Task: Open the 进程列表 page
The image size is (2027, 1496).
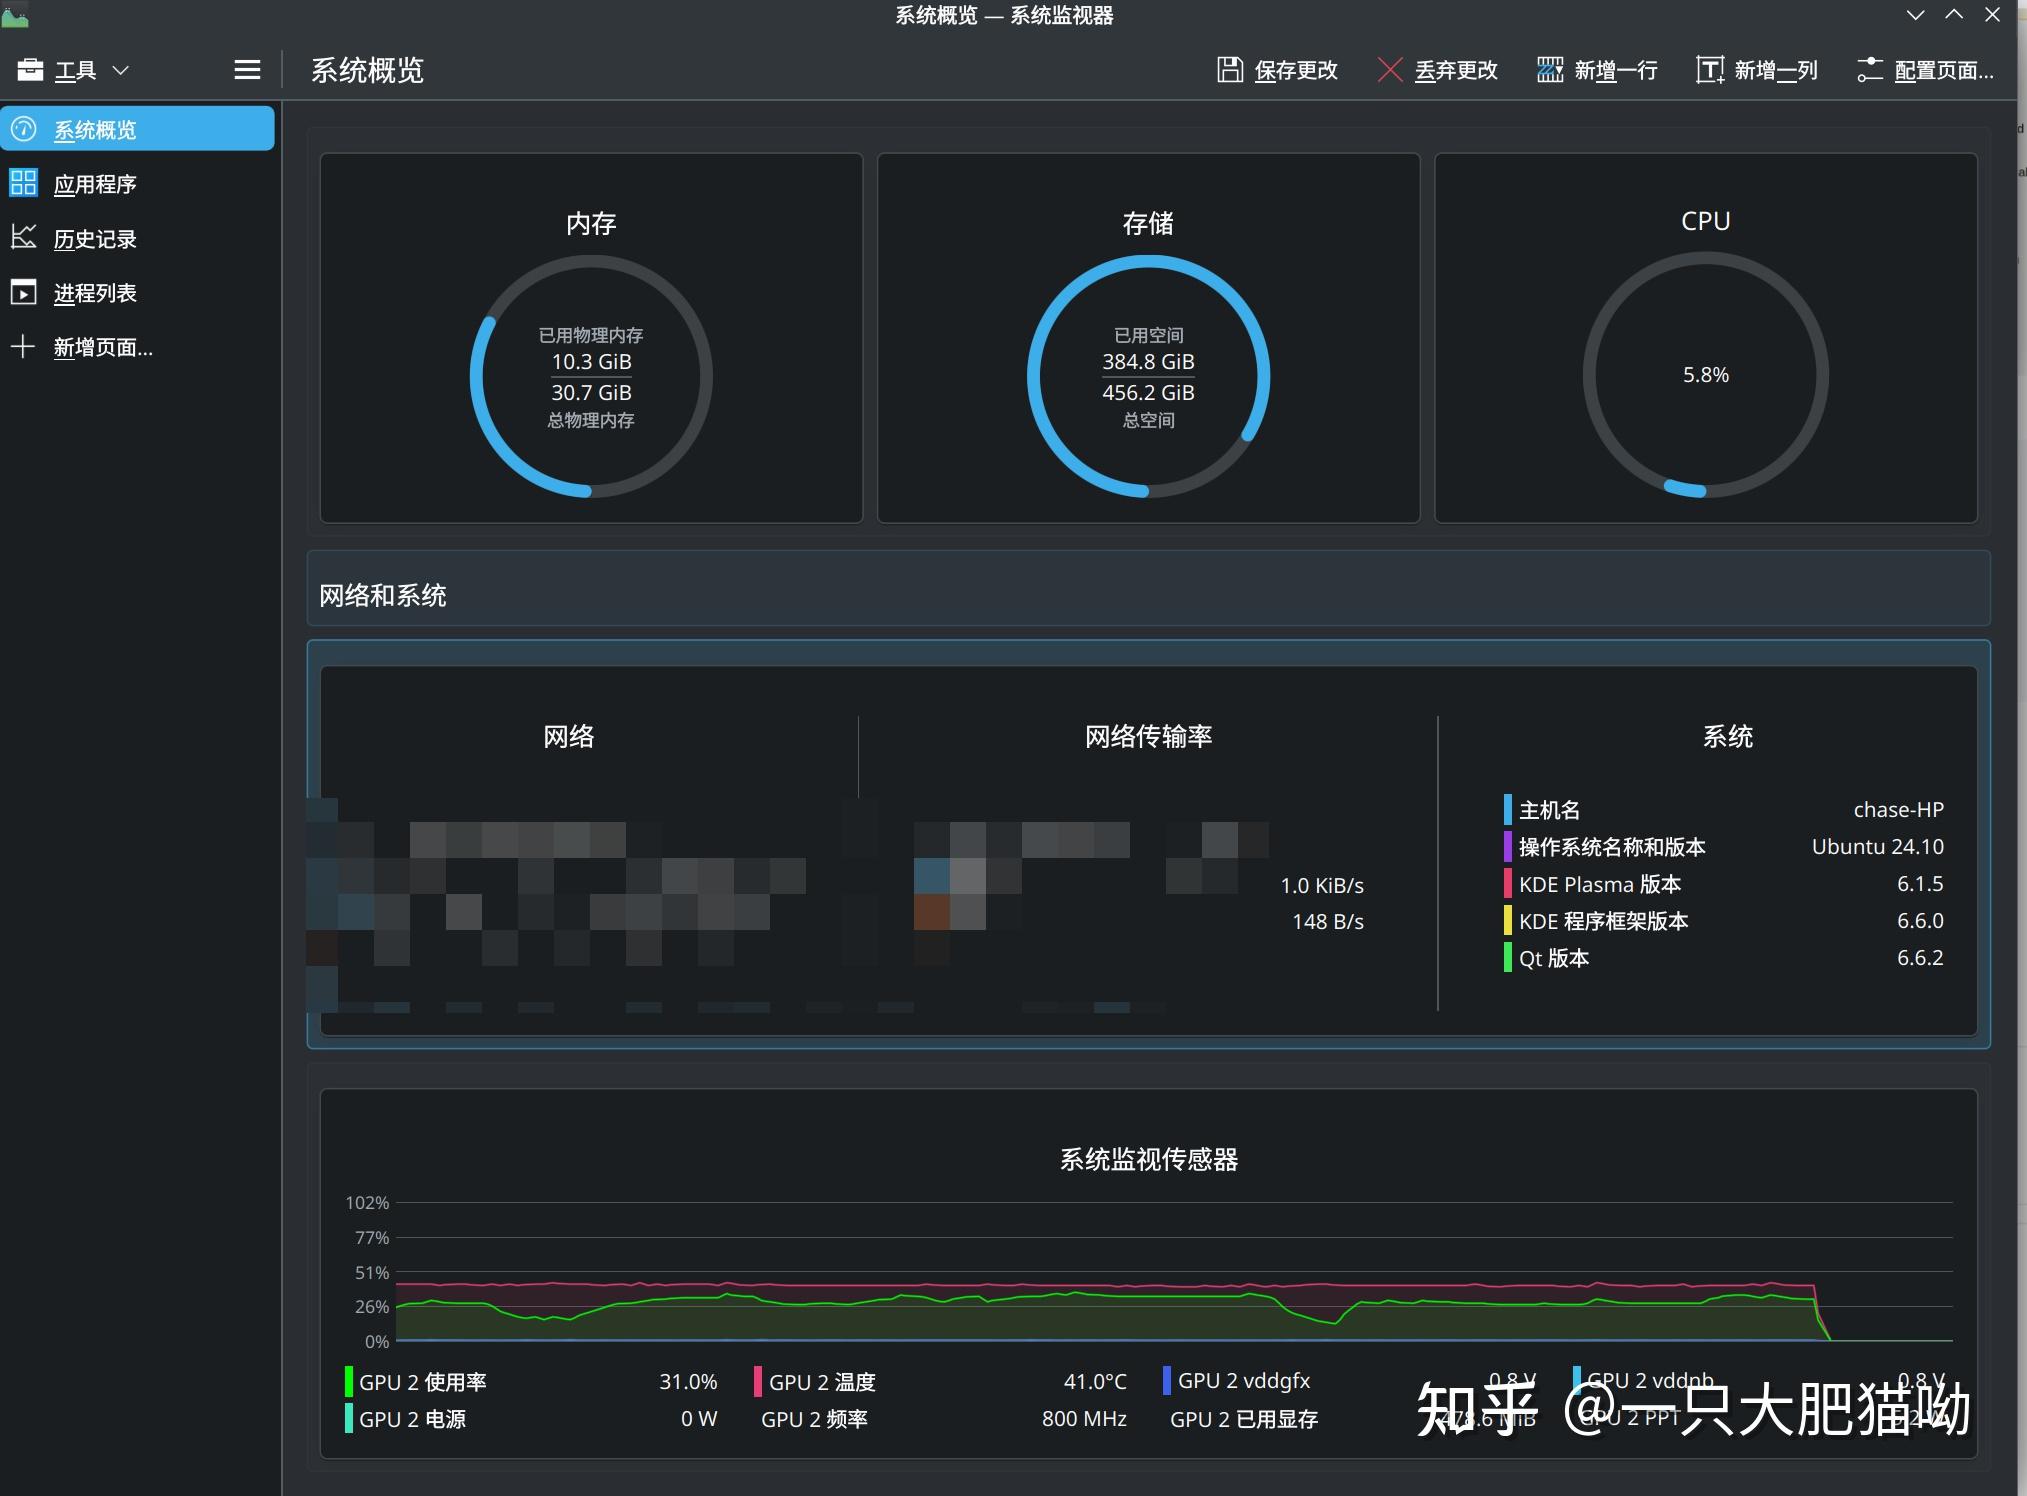Action: coord(96,292)
